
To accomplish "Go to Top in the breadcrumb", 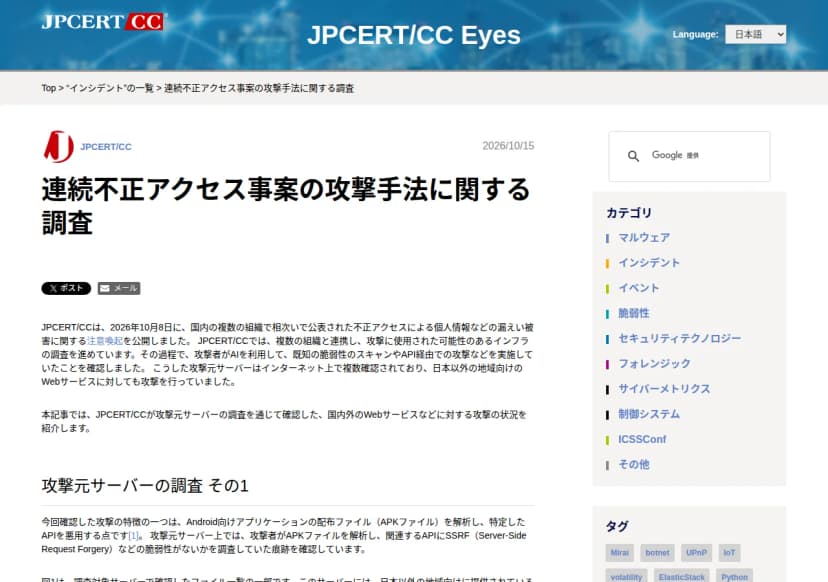I will pyautogui.click(x=49, y=88).
